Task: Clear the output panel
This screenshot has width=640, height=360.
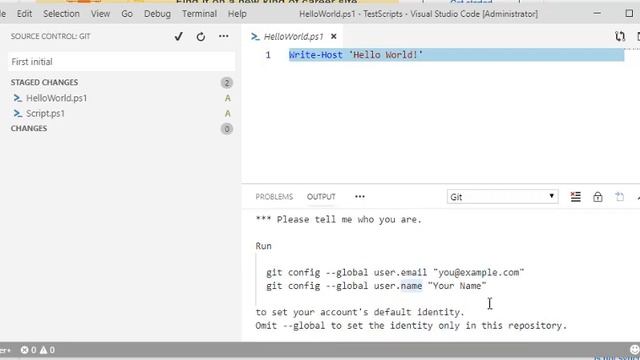Action: (576, 197)
